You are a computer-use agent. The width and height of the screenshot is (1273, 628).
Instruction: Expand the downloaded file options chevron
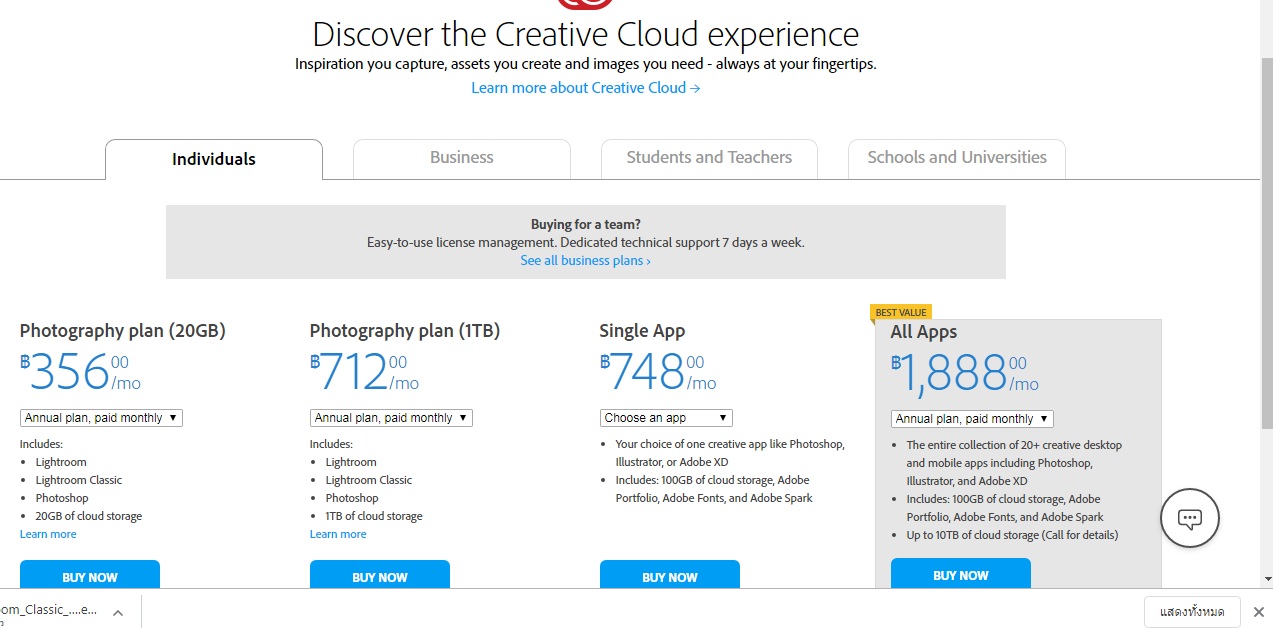pyautogui.click(x=117, y=611)
